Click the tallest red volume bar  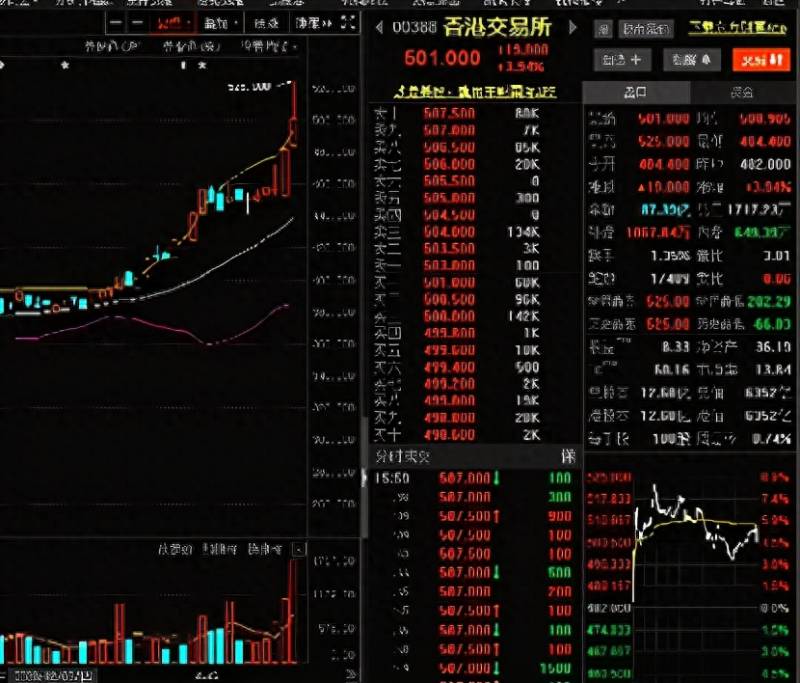pos(293,611)
